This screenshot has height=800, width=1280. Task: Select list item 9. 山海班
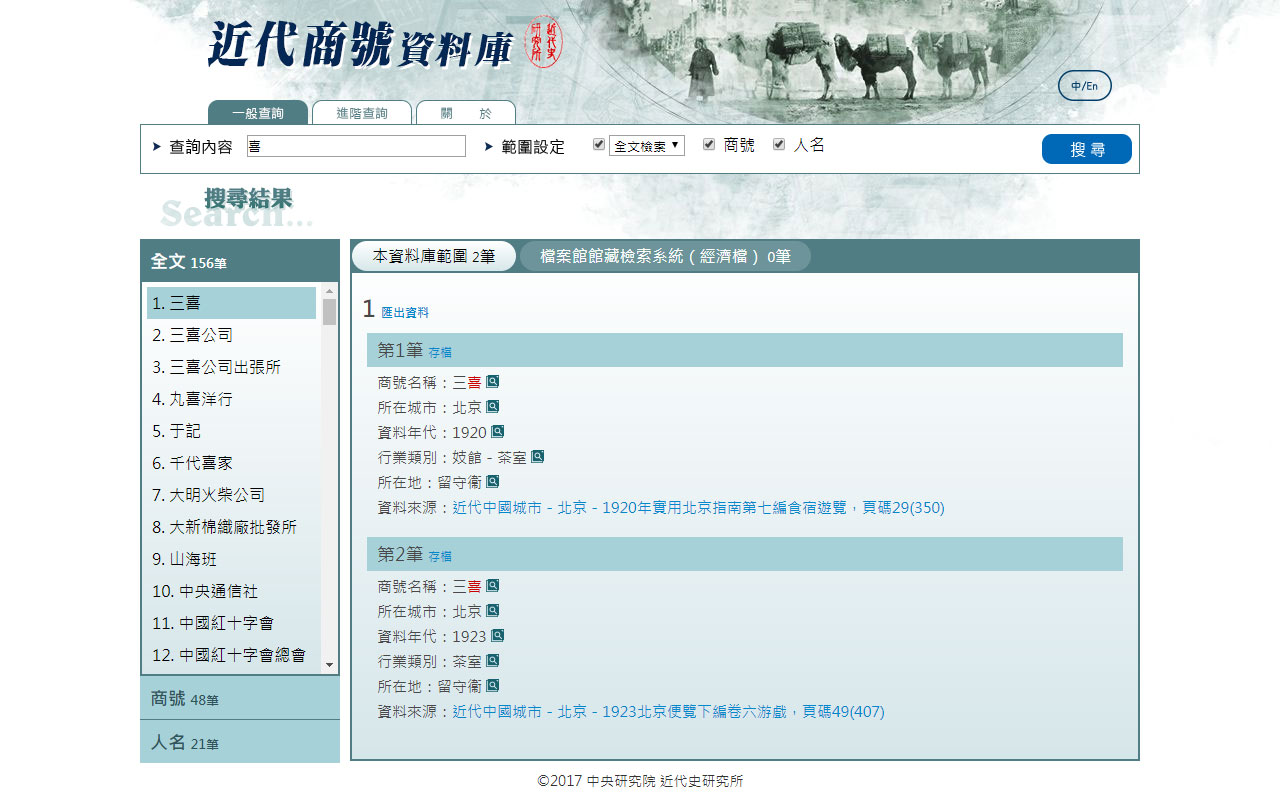[231, 559]
